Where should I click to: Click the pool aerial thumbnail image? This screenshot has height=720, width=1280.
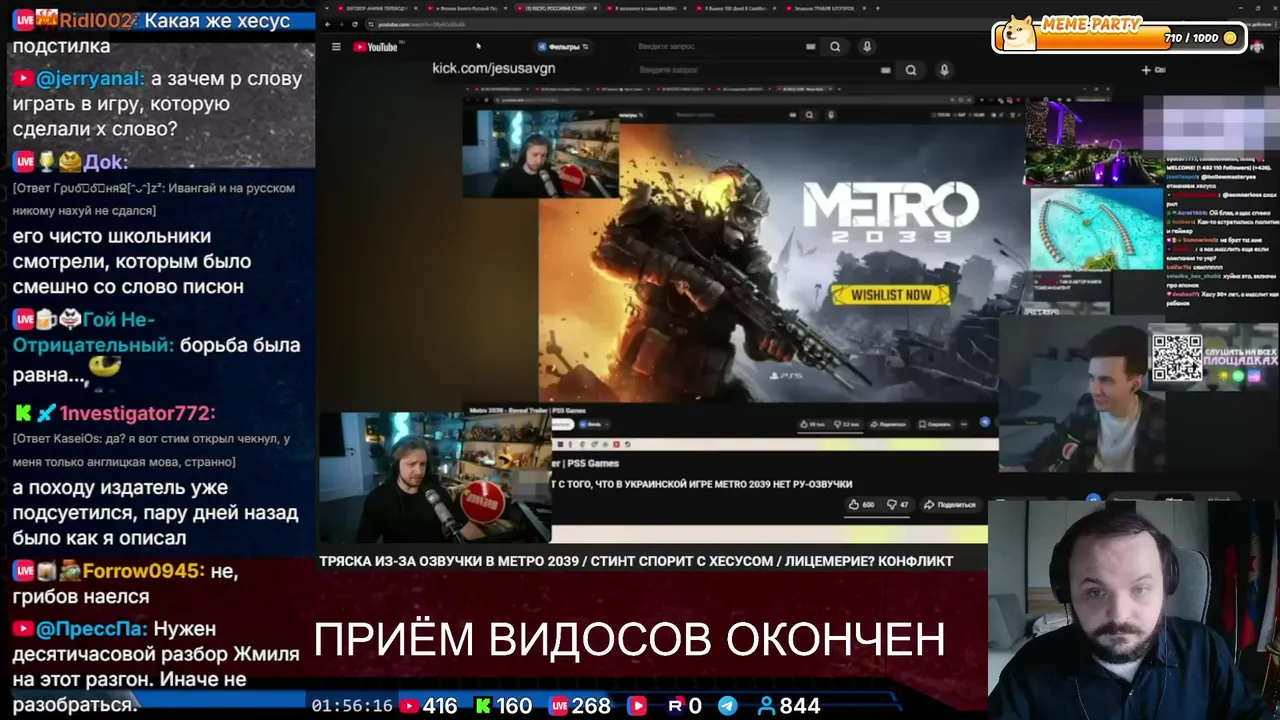1097,228
